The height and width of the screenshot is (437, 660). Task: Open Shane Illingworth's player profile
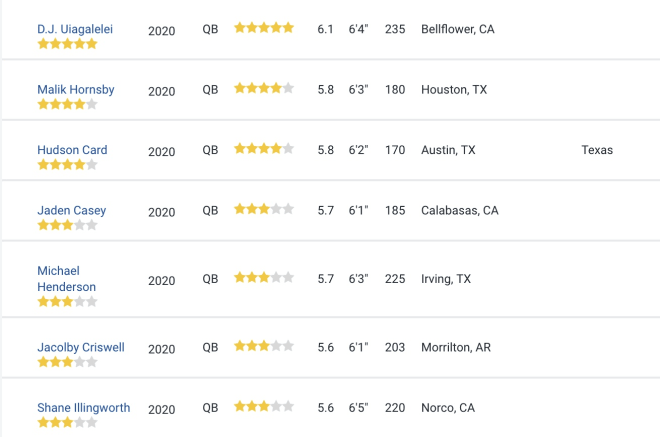click(x=84, y=408)
